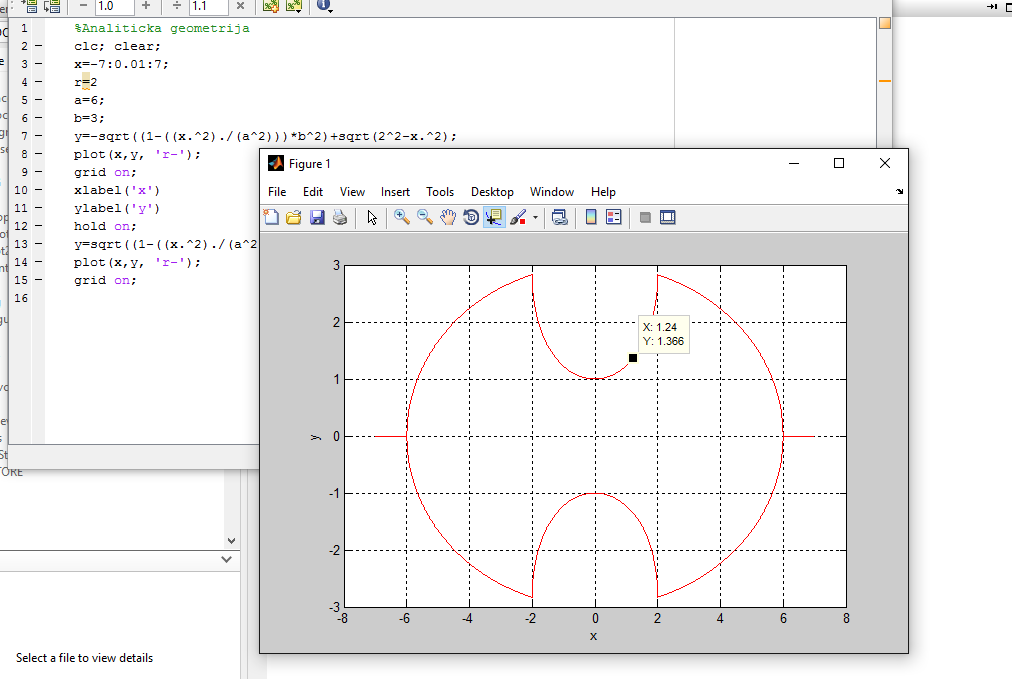Expand the details panel chevron
The image size is (1012, 679).
click(x=225, y=561)
